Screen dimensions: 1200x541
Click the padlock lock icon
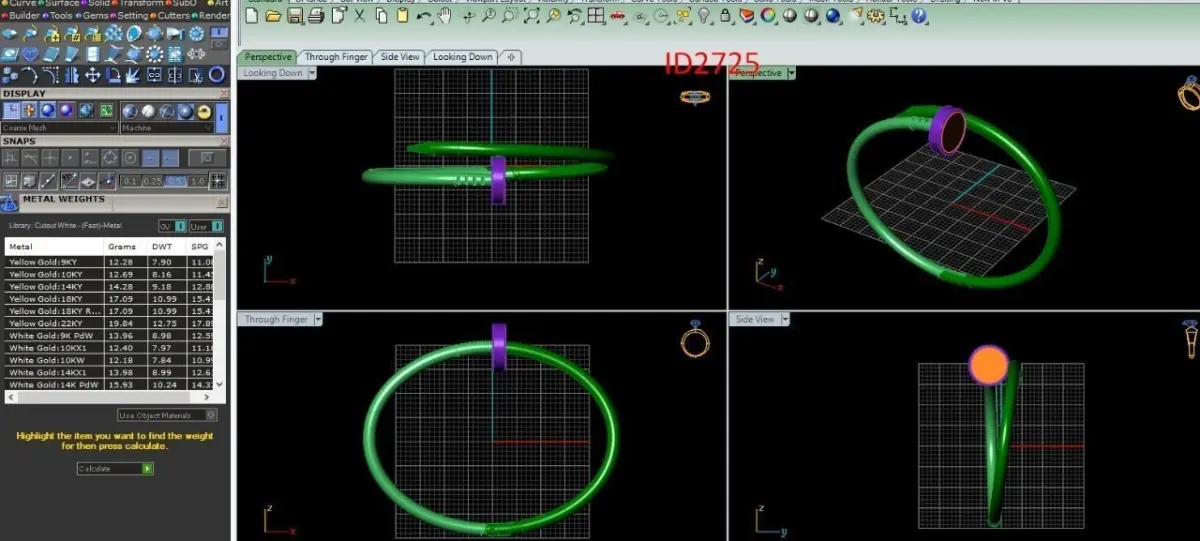pos(725,15)
